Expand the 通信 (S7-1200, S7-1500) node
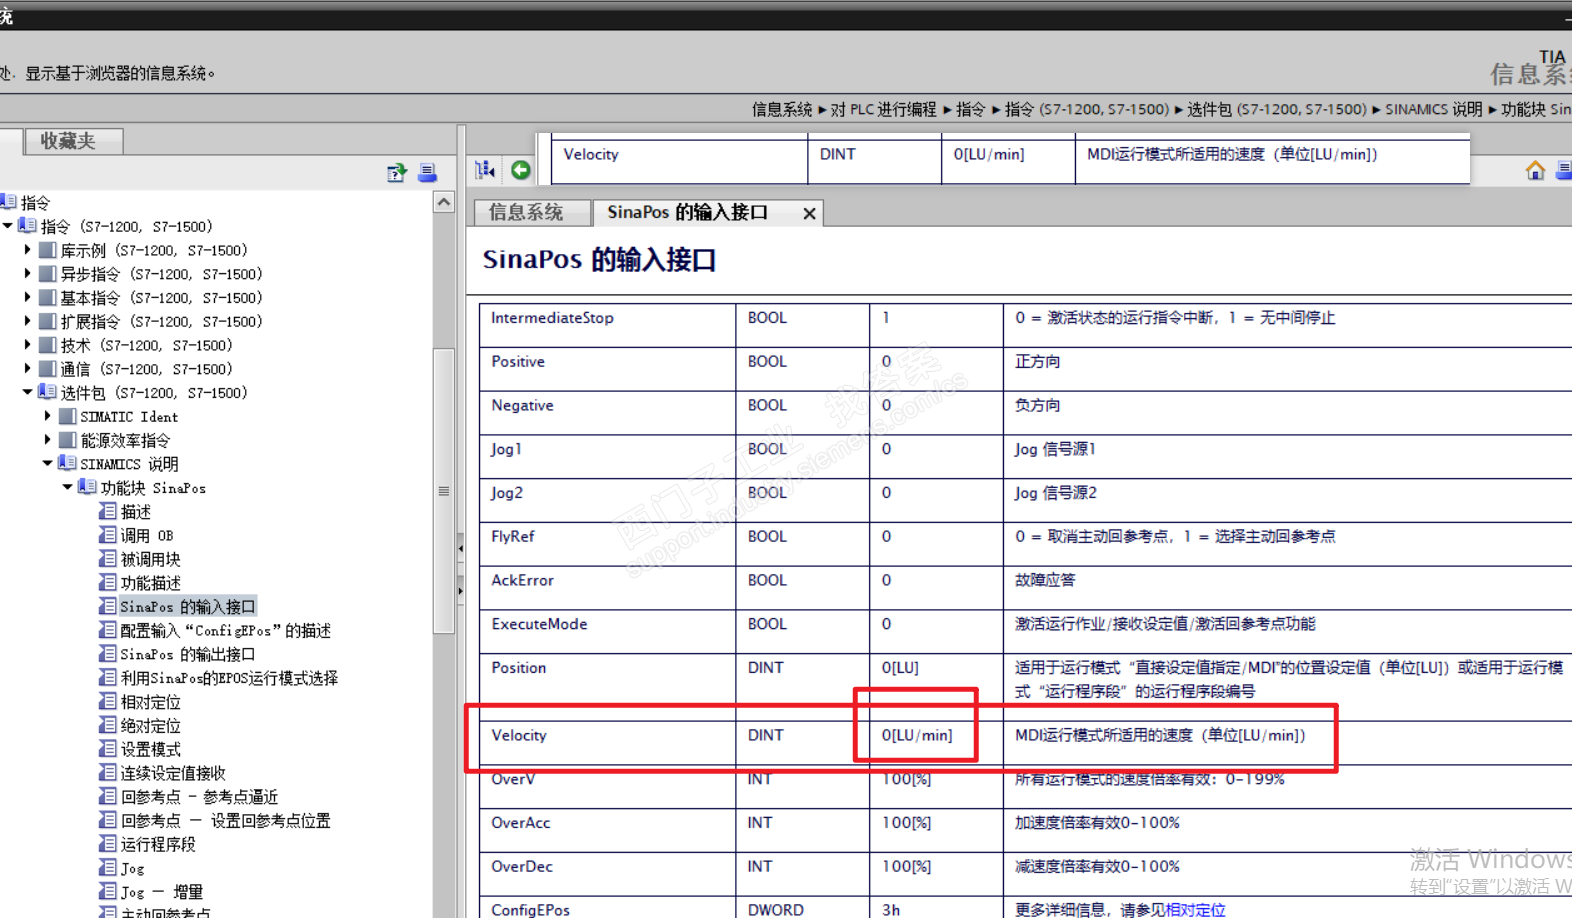 click(28, 368)
